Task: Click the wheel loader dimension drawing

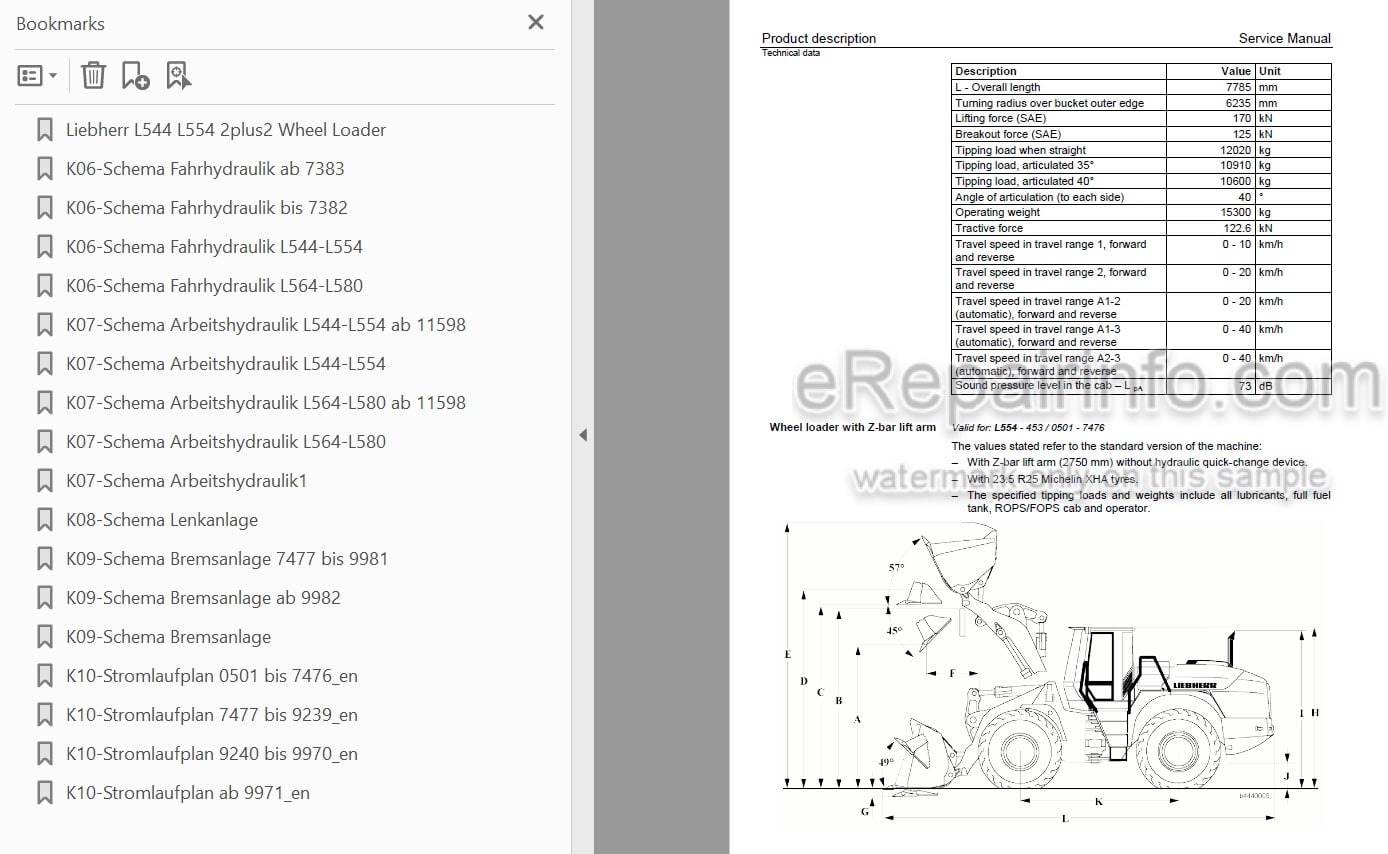Action: coord(1052,672)
